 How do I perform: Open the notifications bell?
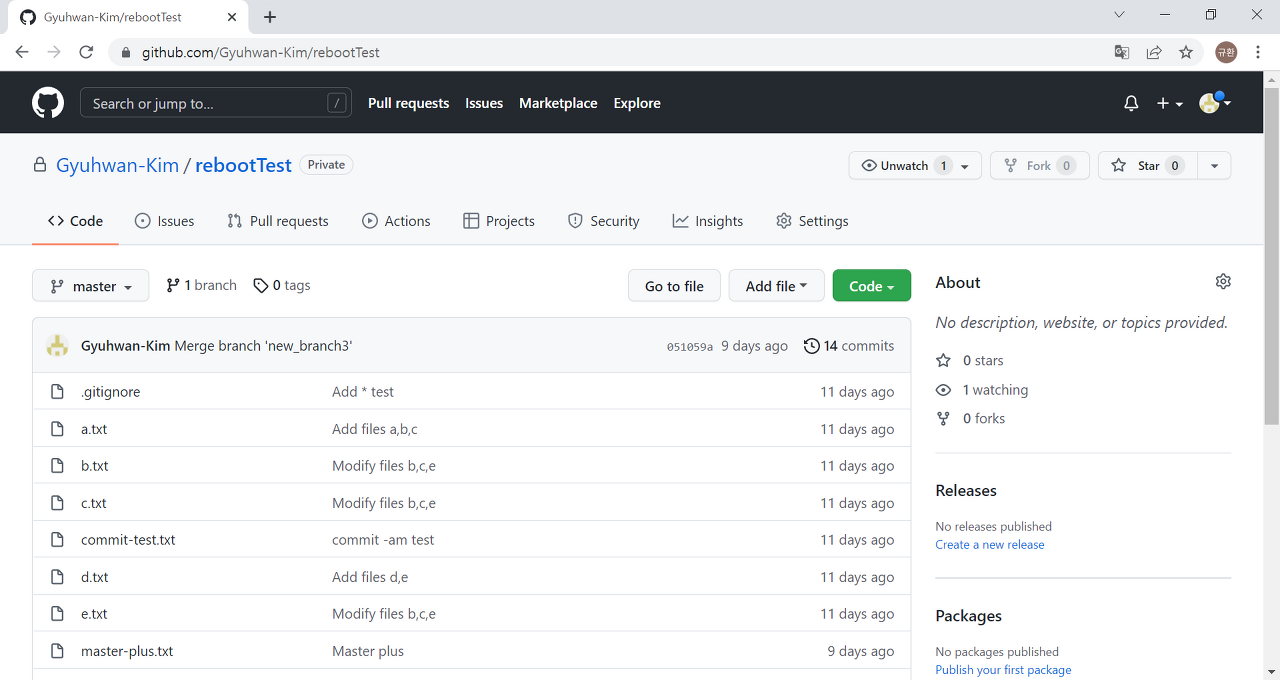pos(1131,103)
